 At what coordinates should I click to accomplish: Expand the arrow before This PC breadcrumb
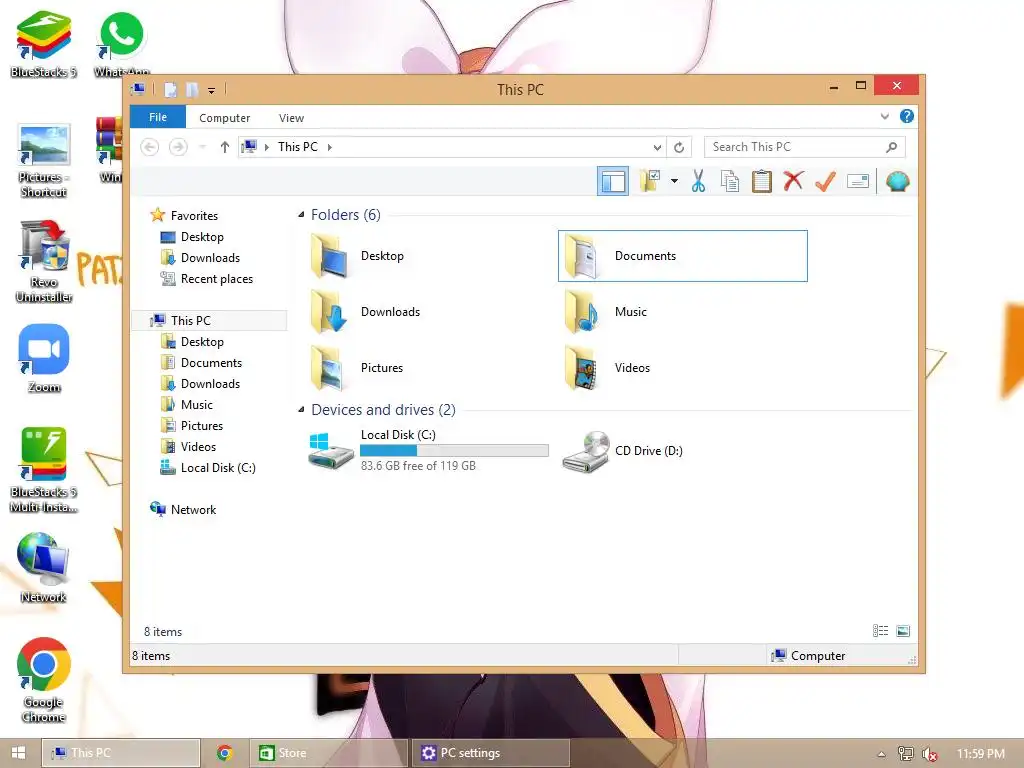click(x=266, y=147)
